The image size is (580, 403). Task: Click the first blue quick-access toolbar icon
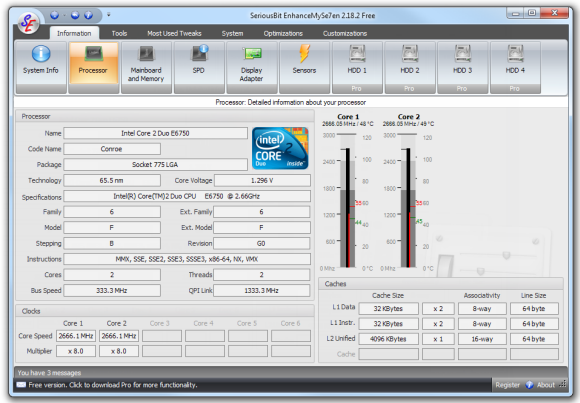click(54, 15)
